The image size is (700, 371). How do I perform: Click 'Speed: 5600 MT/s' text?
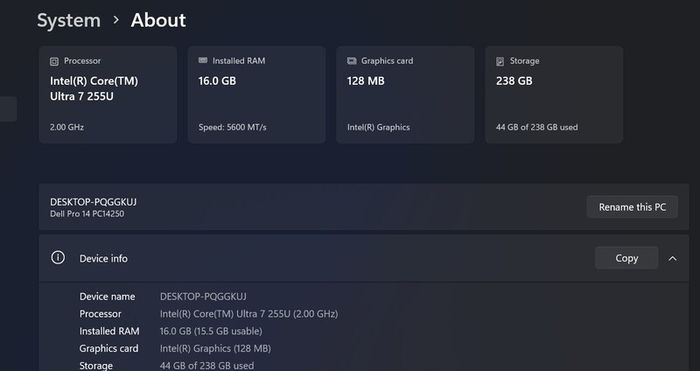click(233, 127)
